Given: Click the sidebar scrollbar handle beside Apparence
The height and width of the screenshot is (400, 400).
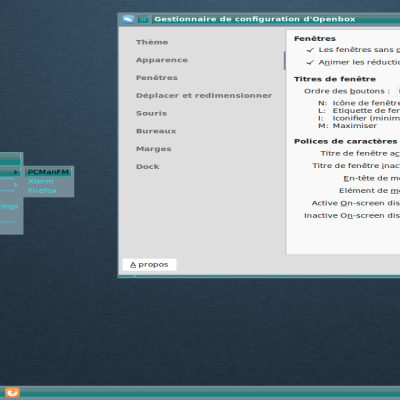Looking at the screenshot, I should 285,61.
